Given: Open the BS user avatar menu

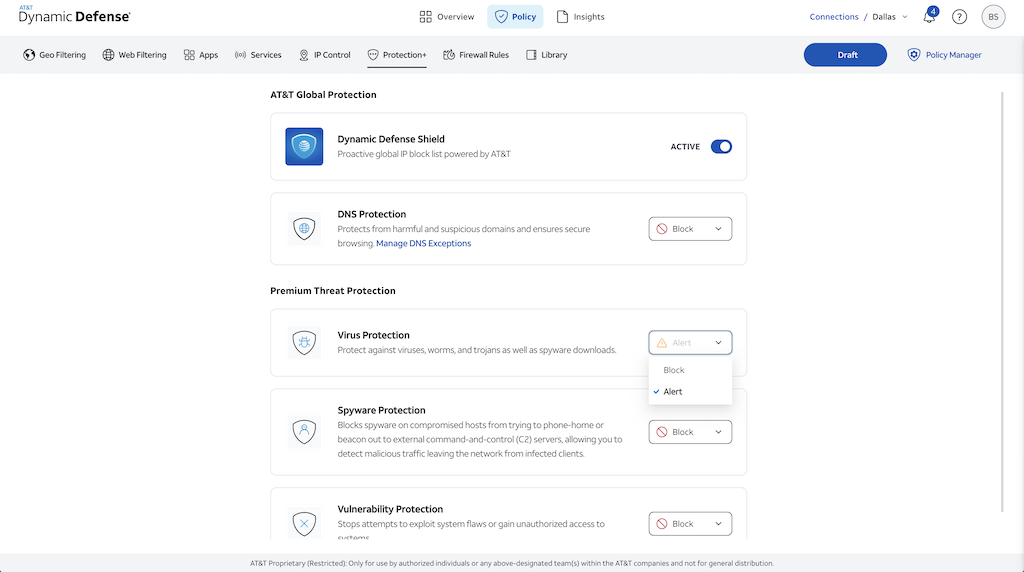Looking at the screenshot, I should pos(993,17).
